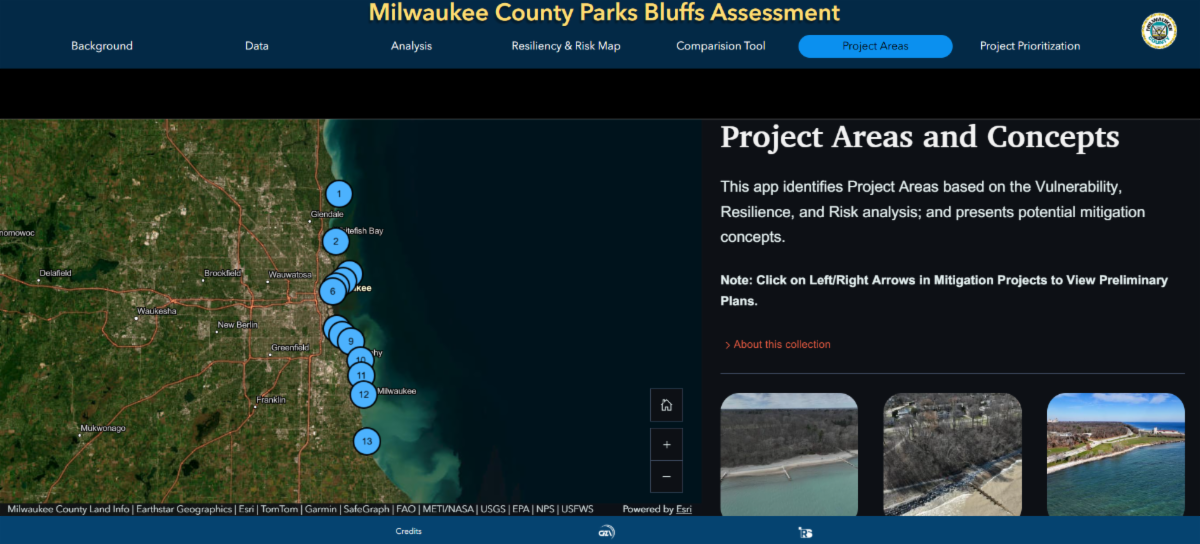Select map marker number 12
The image size is (1200, 544).
(x=364, y=394)
